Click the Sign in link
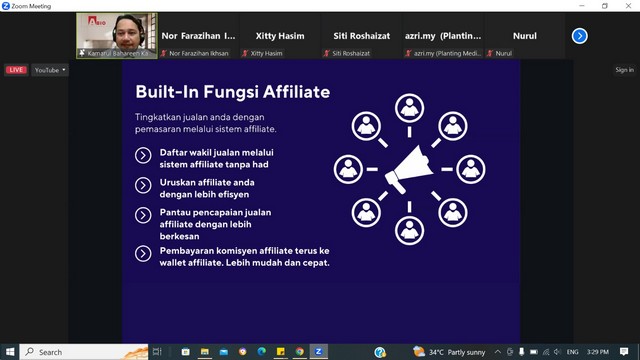The image size is (640, 360). pyautogui.click(x=624, y=70)
